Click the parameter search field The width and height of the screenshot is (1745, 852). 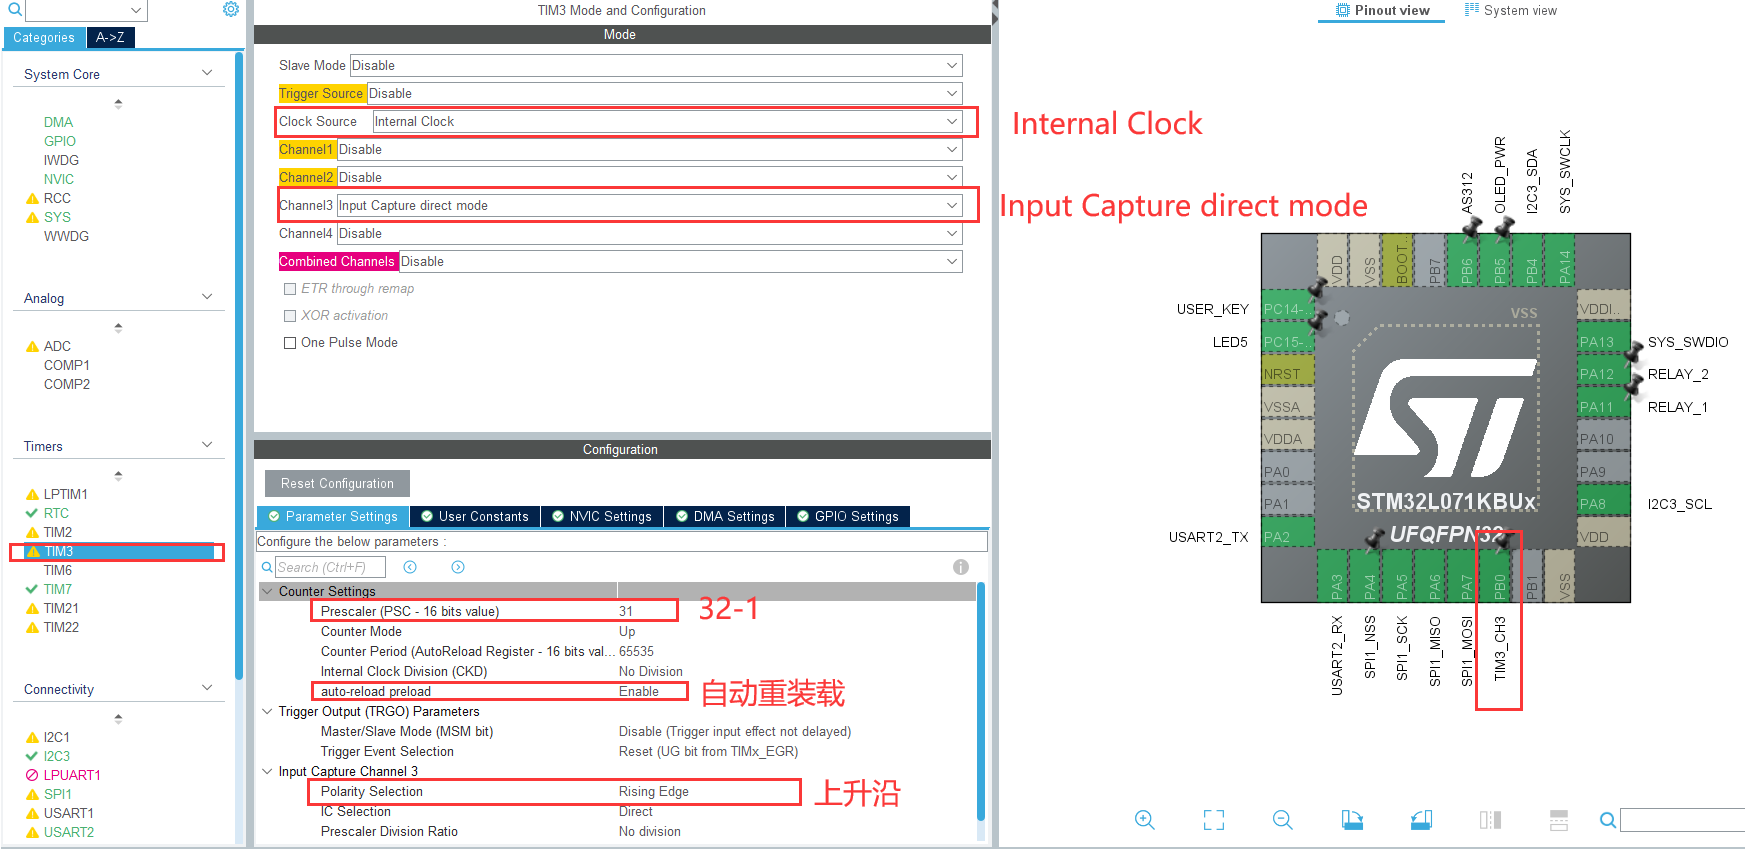[330, 567]
